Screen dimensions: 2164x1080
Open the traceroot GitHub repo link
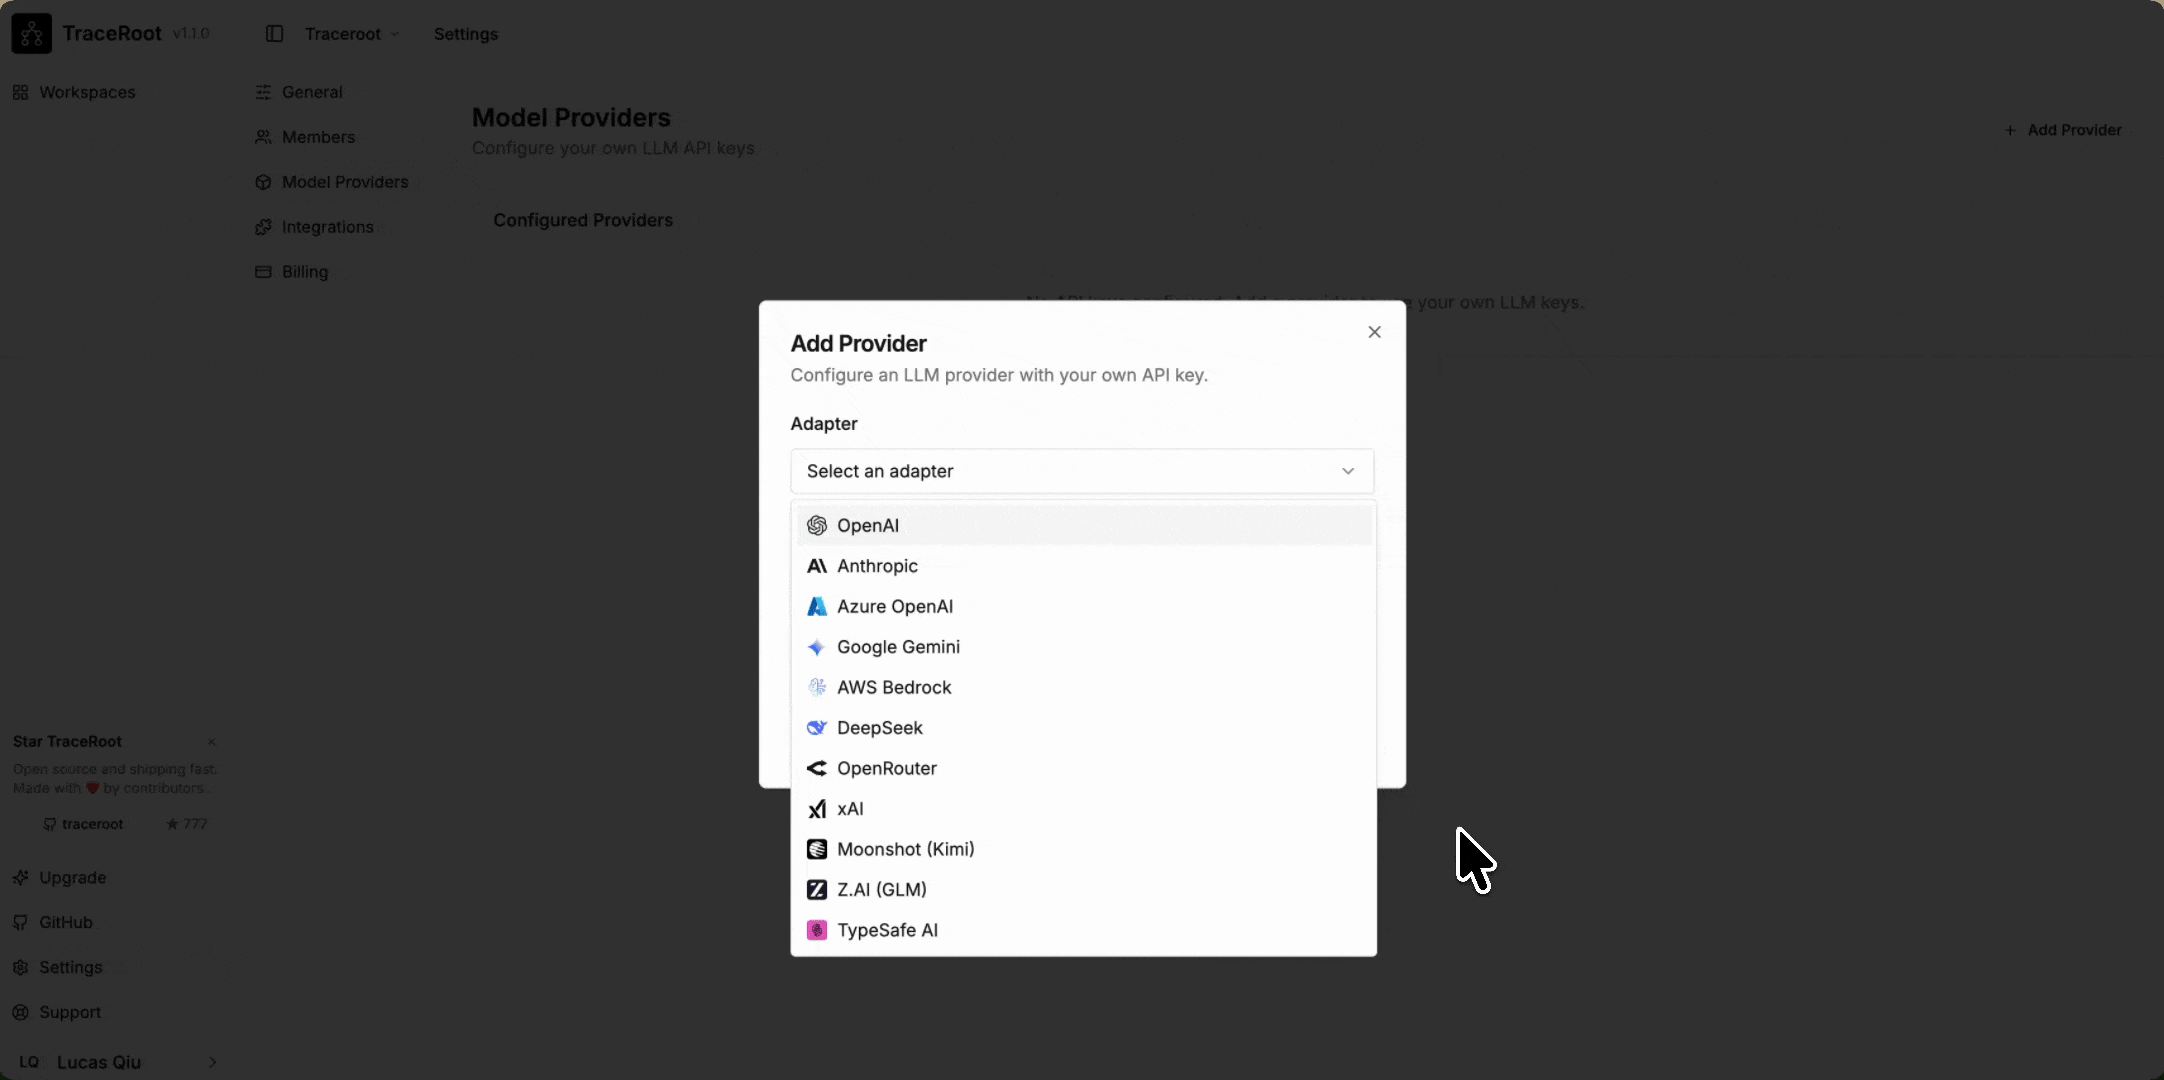(x=84, y=824)
